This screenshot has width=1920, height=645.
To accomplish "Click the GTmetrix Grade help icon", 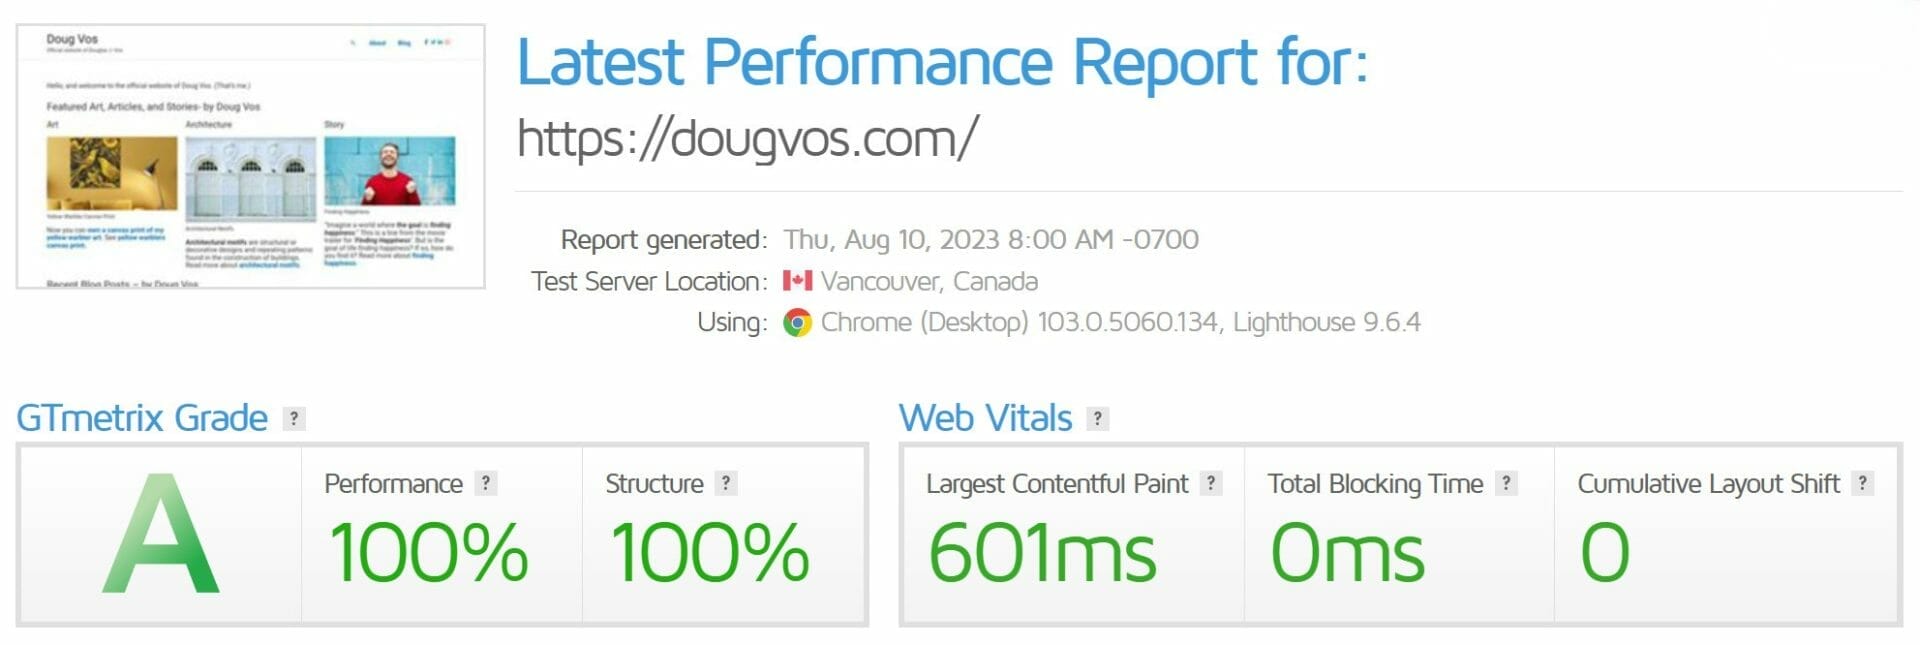I will click(292, 418).
